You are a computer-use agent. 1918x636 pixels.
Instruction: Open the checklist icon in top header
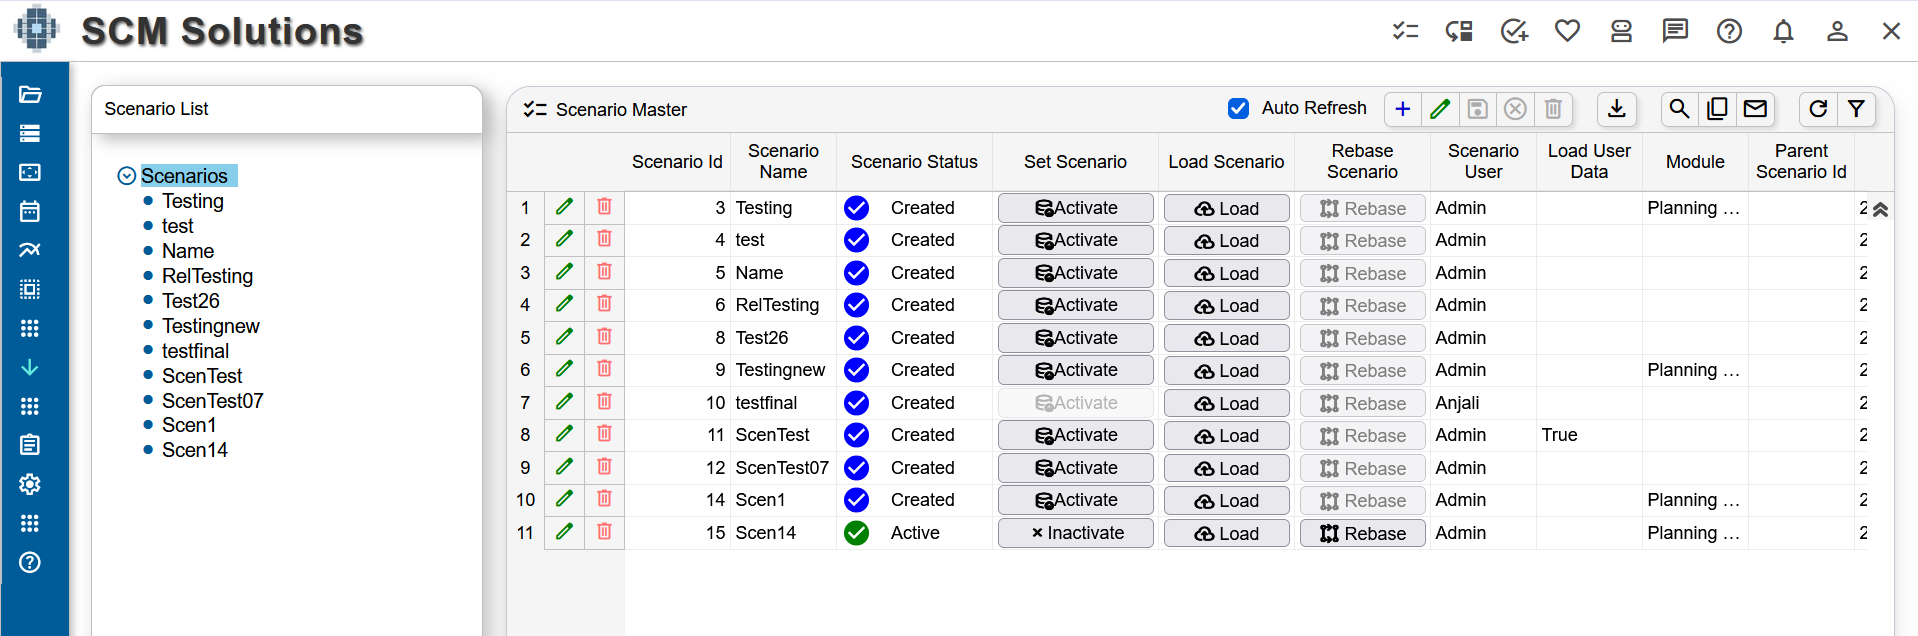coord(1405,31)
